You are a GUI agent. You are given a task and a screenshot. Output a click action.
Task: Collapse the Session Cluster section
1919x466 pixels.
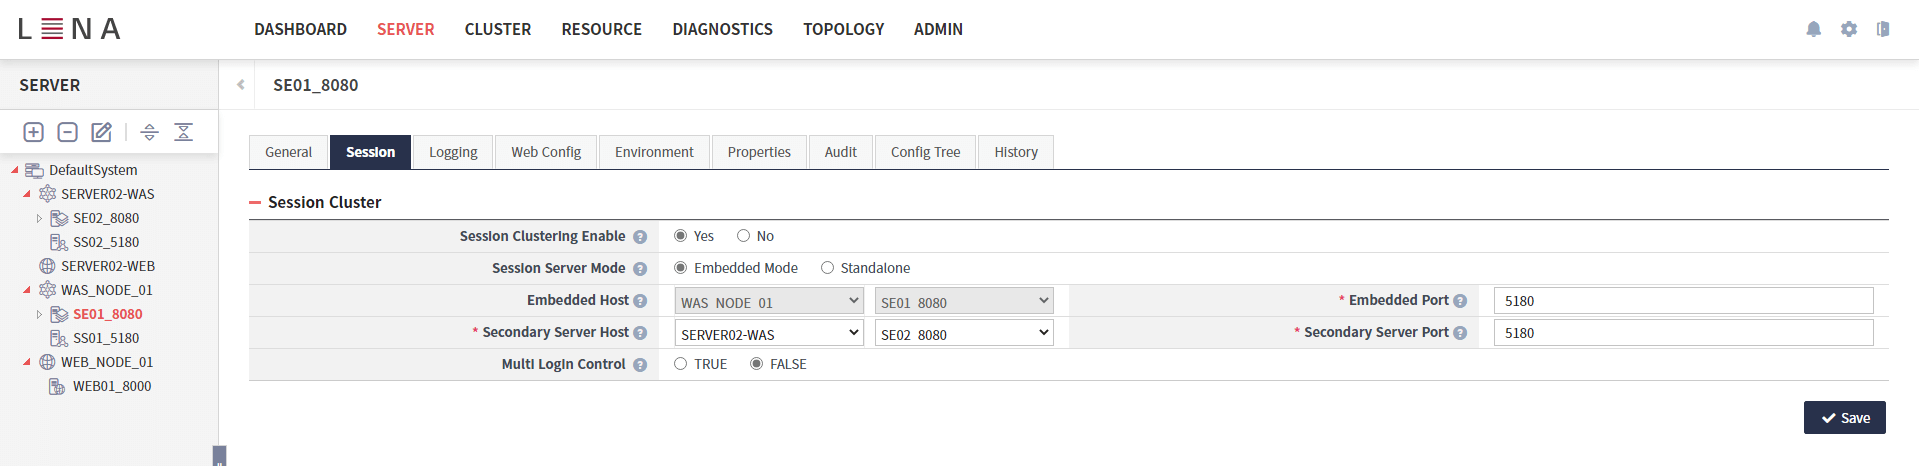pos(255,202)
